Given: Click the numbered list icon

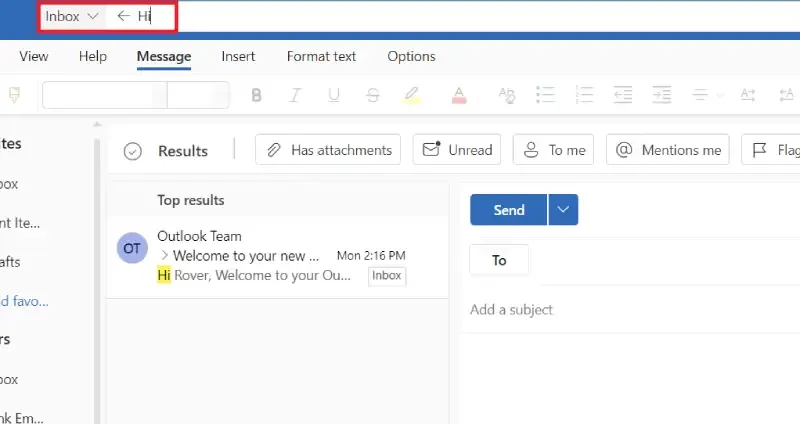Looking at the screenshot, I should point(584,95).
